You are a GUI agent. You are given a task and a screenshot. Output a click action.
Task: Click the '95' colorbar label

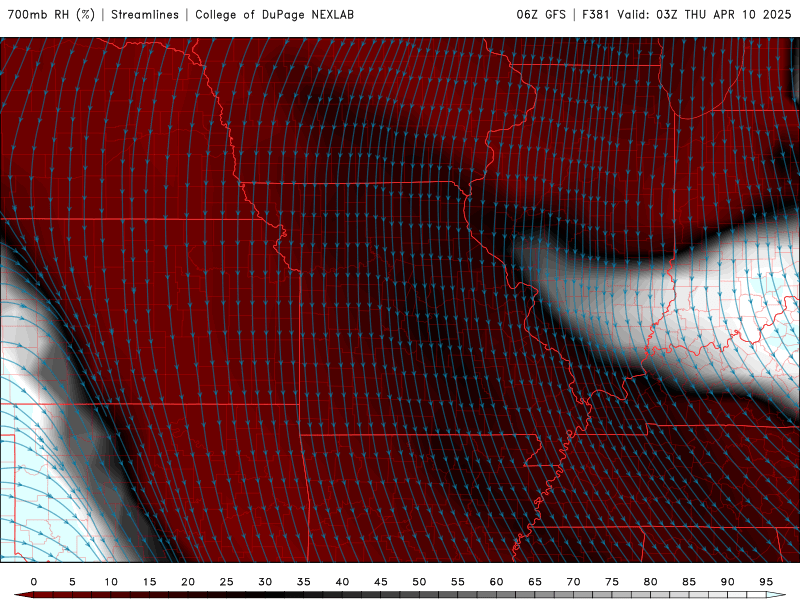pyautogui.click(x=766, y=582)
